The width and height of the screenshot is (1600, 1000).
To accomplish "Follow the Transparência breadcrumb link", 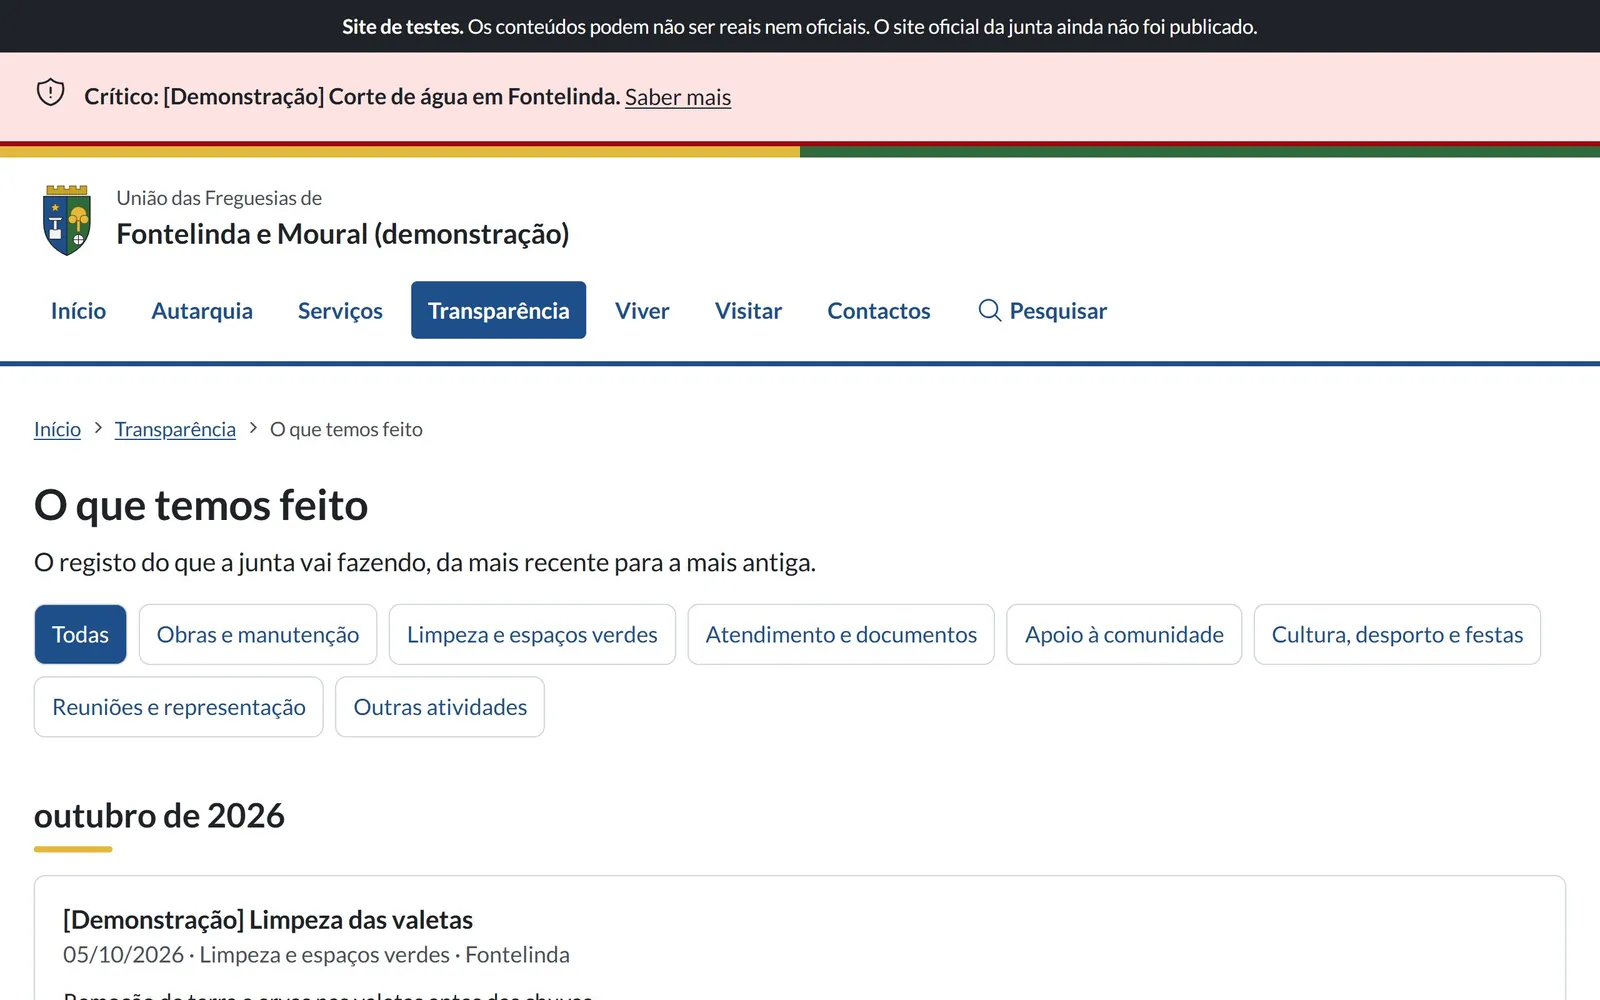I will tap(175, 429).
